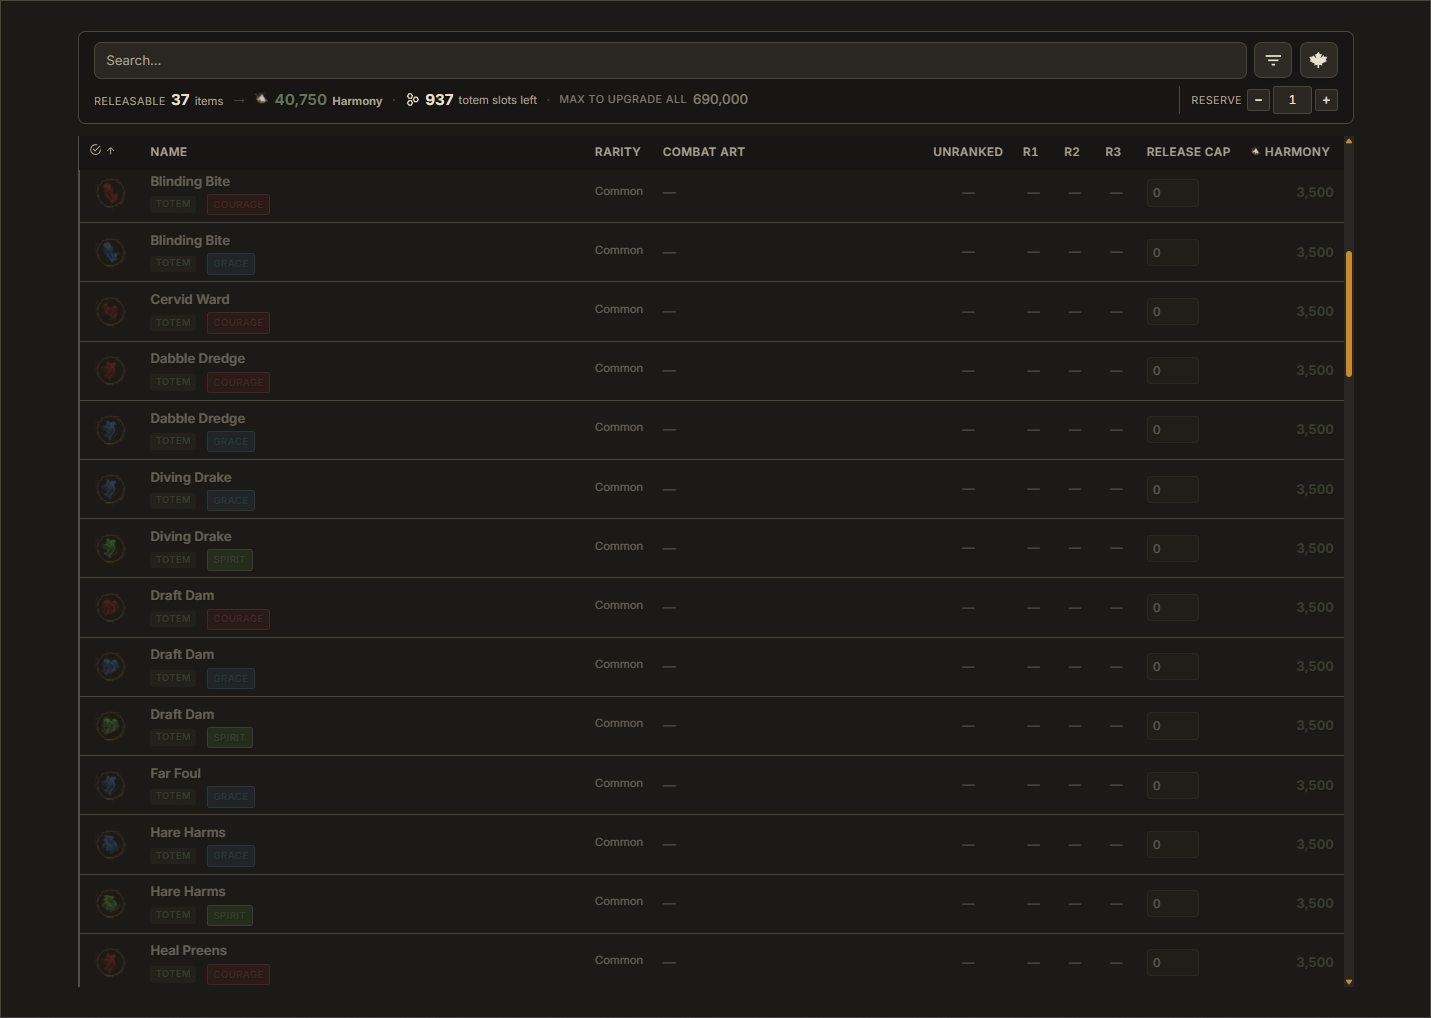Click the reserve value field
Screen dimensions: 1431x1018
point(1293,100)
